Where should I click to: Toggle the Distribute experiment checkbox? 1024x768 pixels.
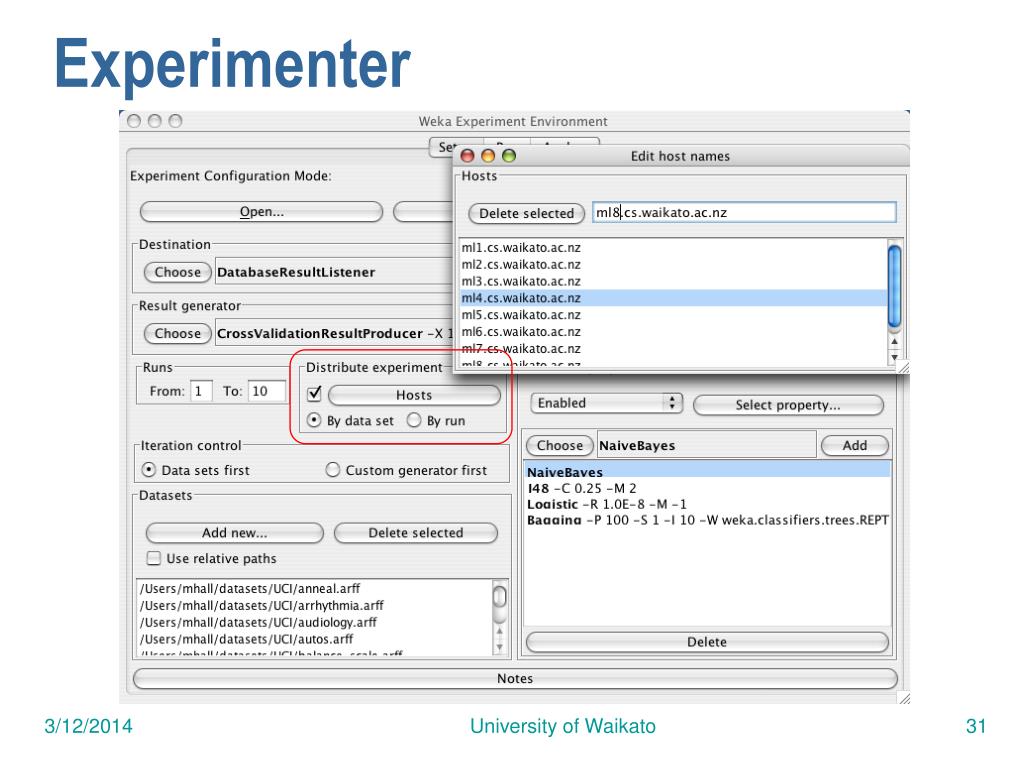314,393
